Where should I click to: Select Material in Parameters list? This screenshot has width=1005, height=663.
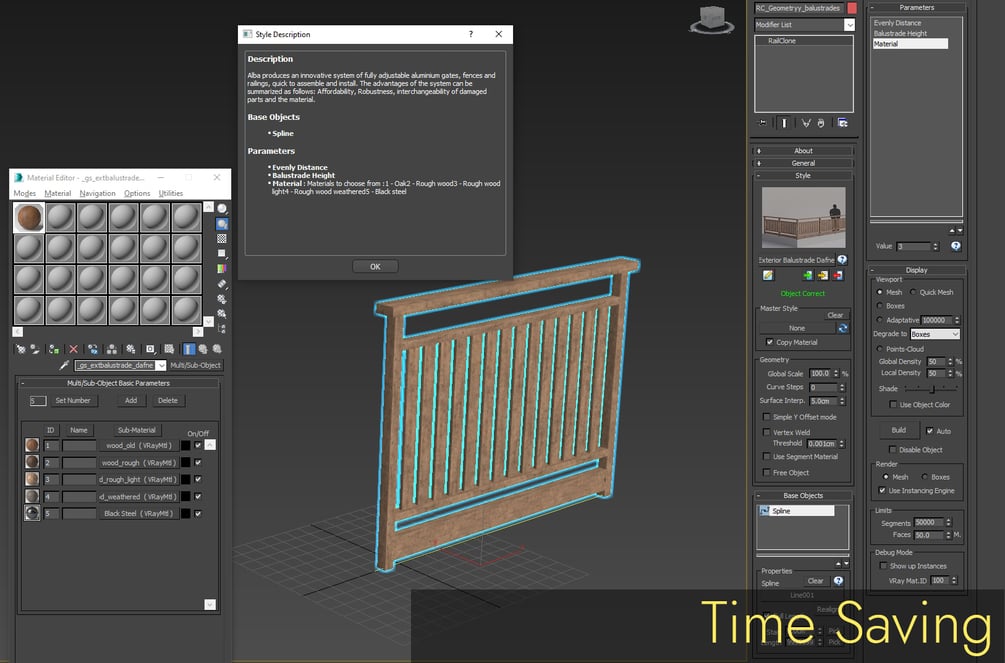[x=910, y=44]
